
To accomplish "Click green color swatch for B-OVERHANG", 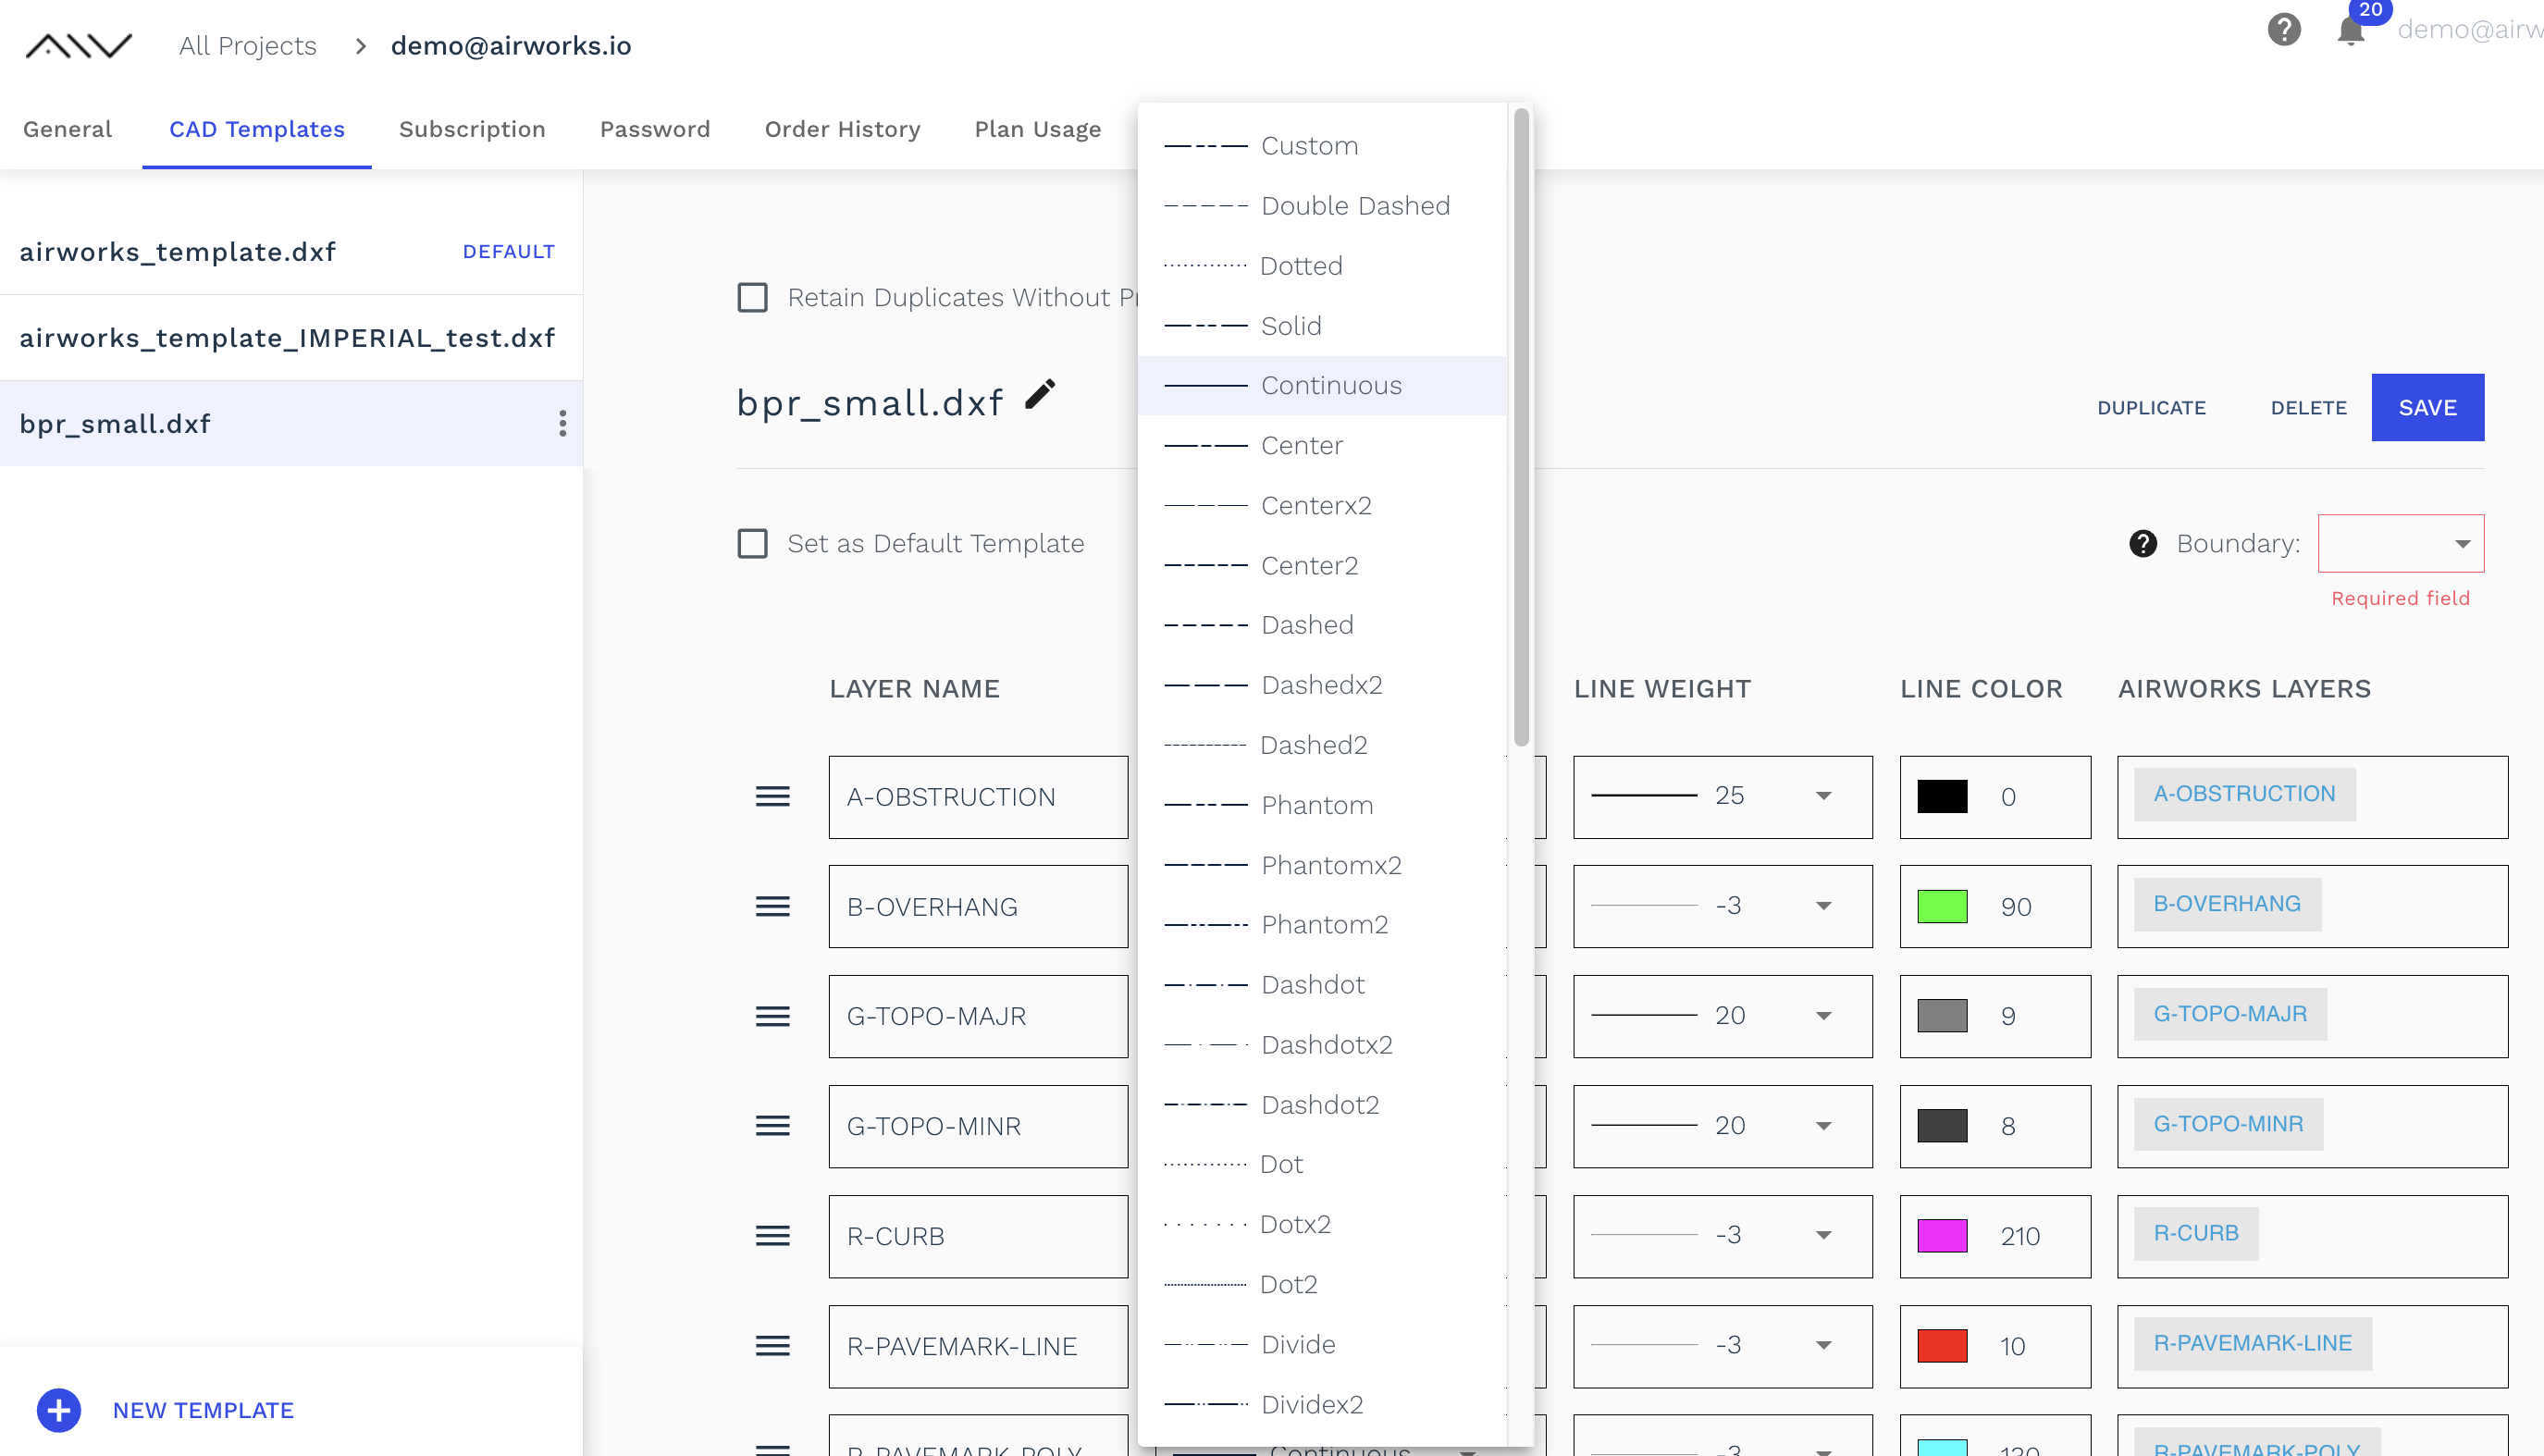I will point(1942,907).
